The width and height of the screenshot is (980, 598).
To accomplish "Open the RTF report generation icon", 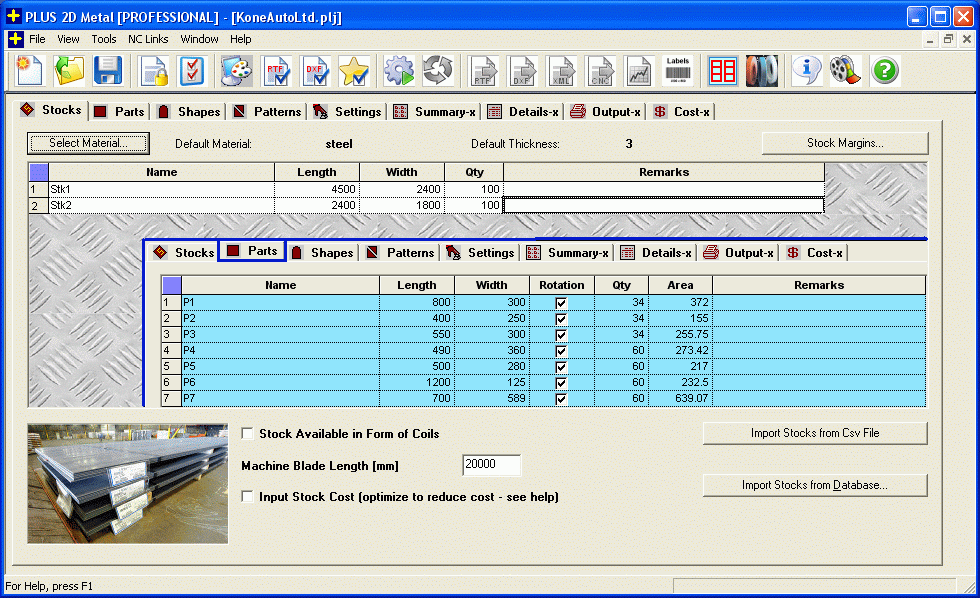I will pos(277,71).
